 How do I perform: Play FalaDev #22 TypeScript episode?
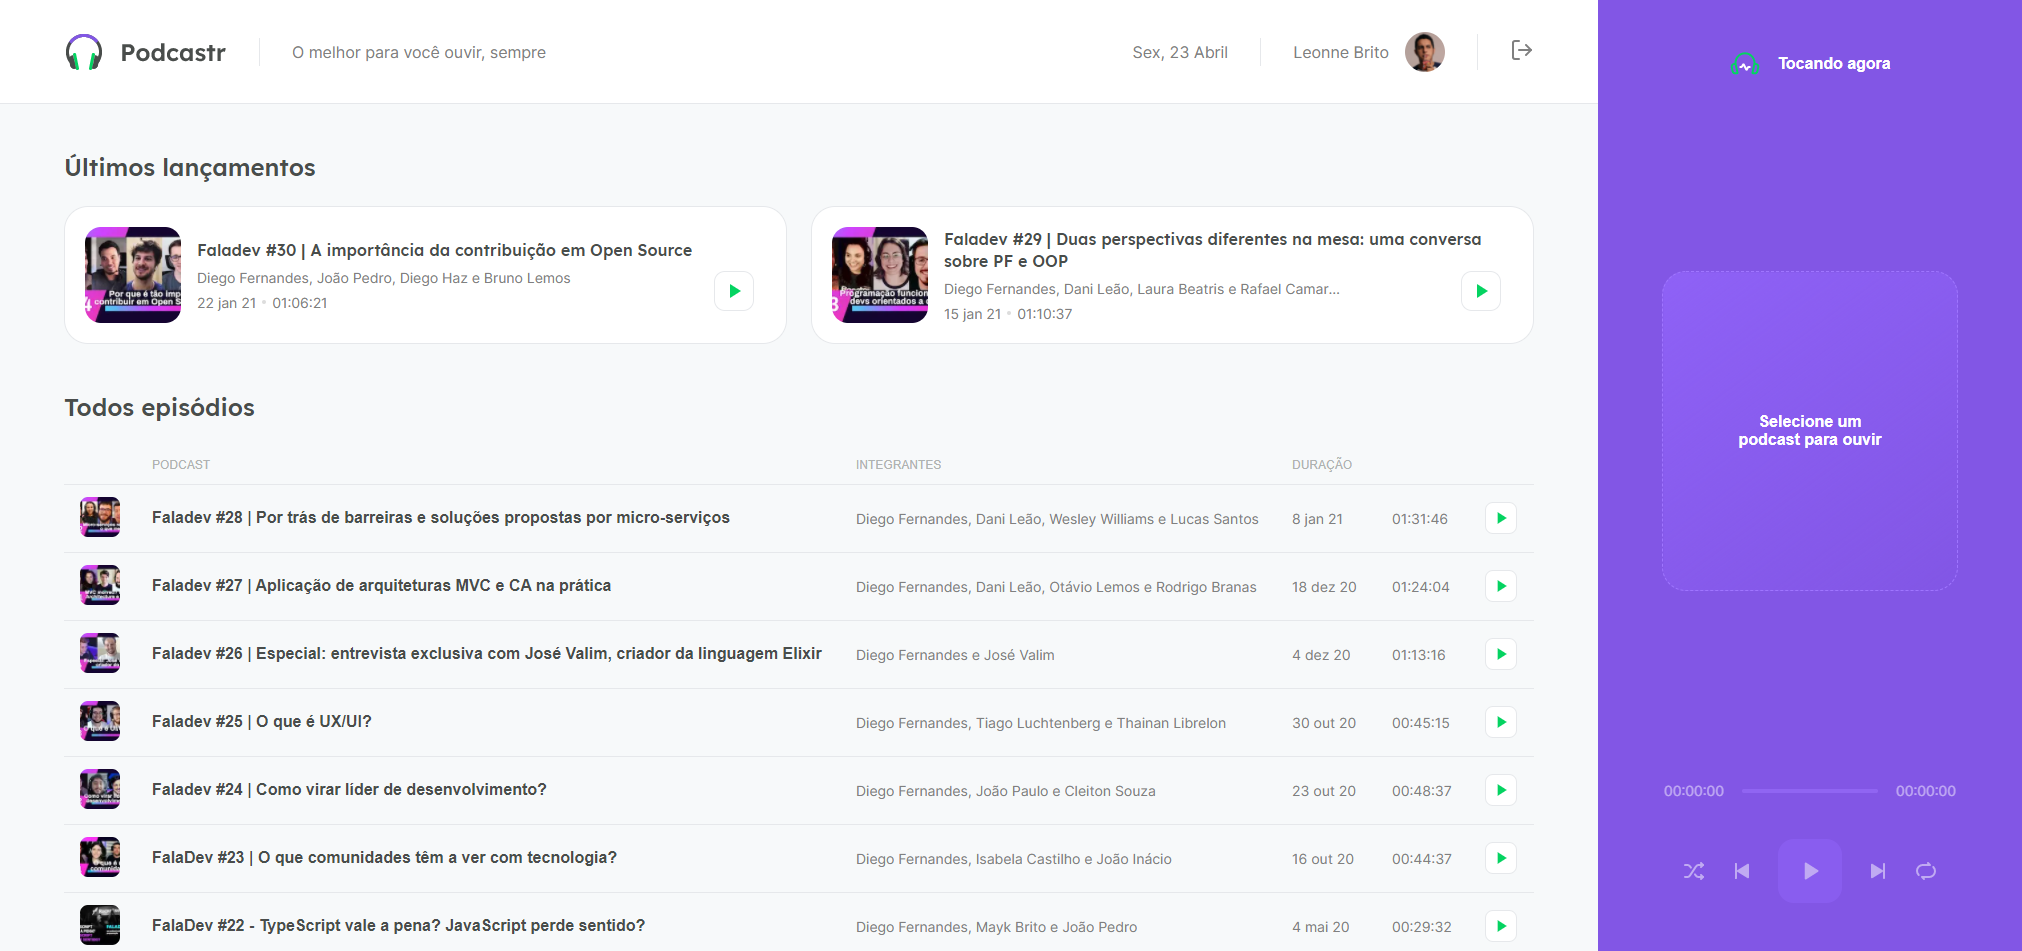pos(1501,926)
